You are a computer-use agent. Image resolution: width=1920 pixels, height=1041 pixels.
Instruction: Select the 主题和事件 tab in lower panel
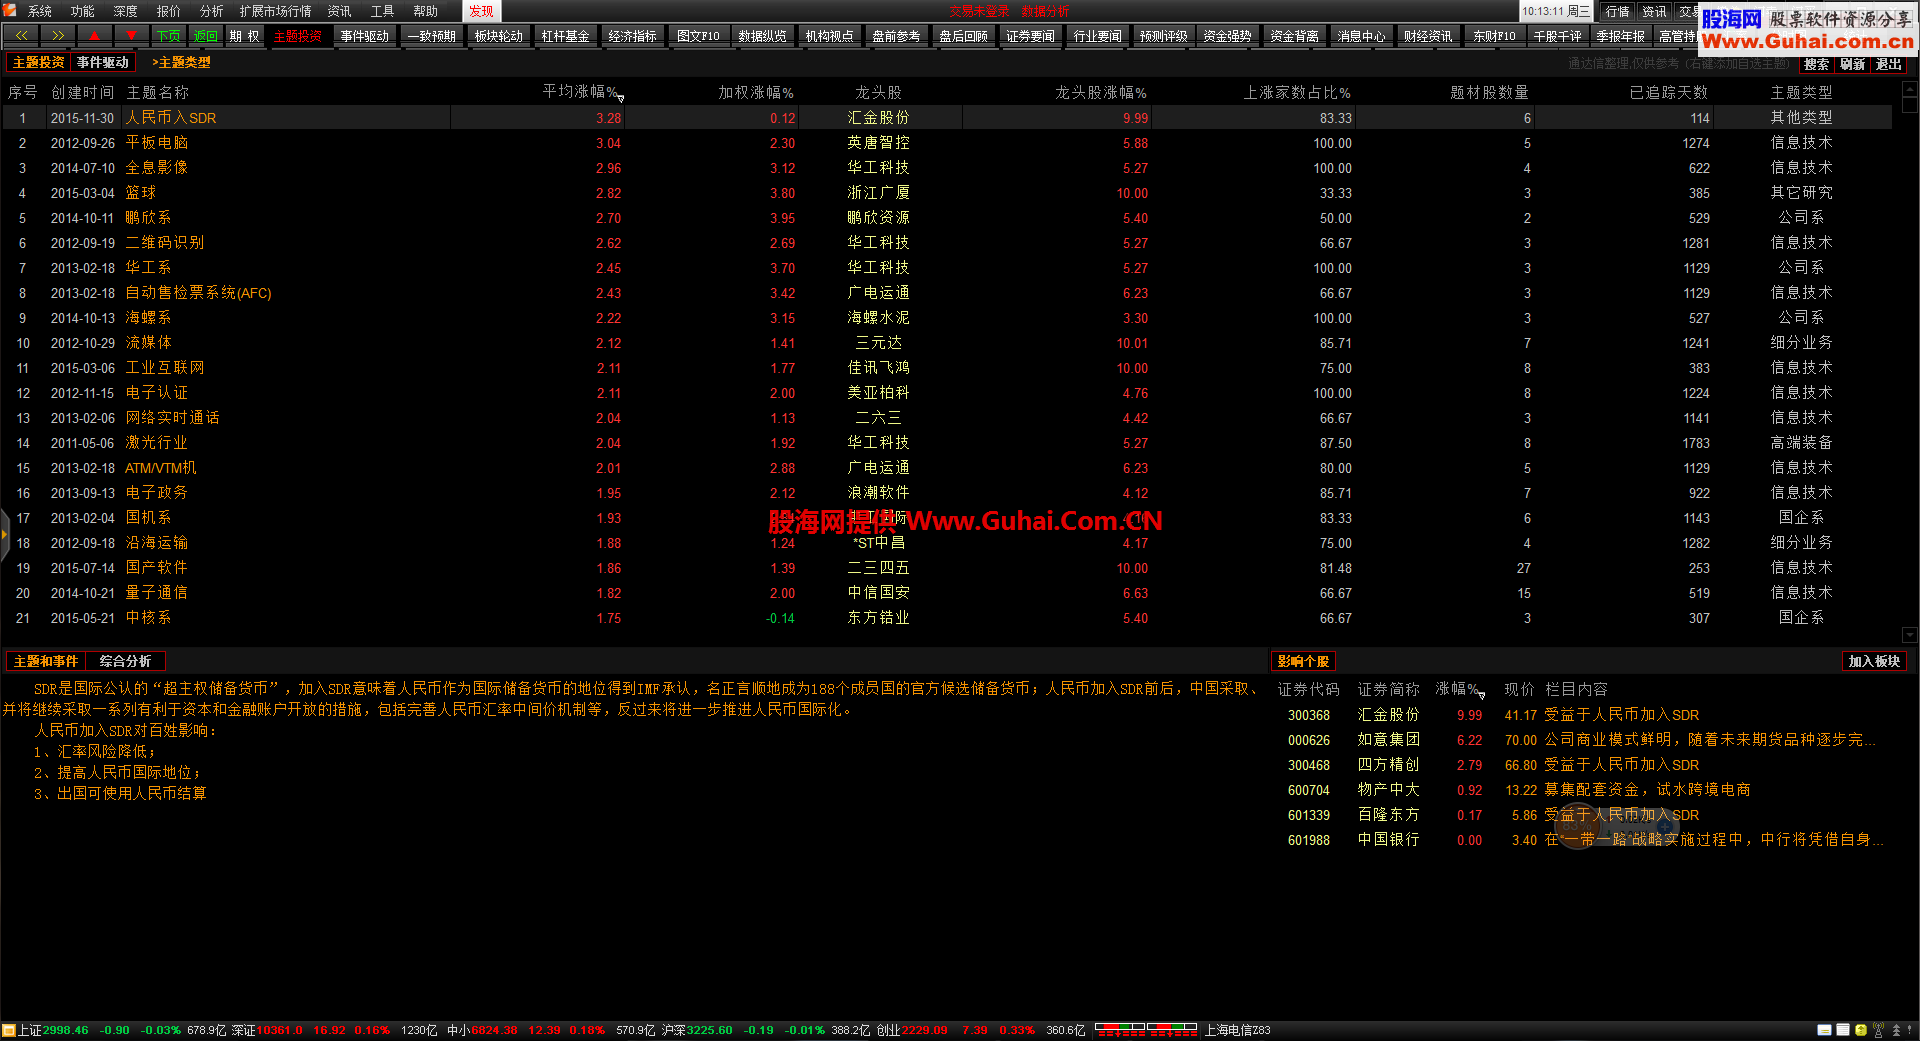[x=46, y=661]
